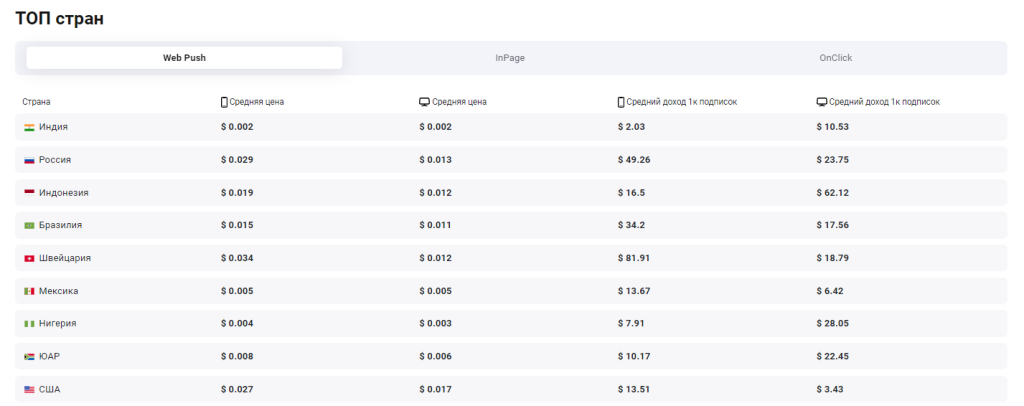1024x406 pixels.
Task: Click the $ 17.56 value in Бразилия row
Action: click(833, 225)
